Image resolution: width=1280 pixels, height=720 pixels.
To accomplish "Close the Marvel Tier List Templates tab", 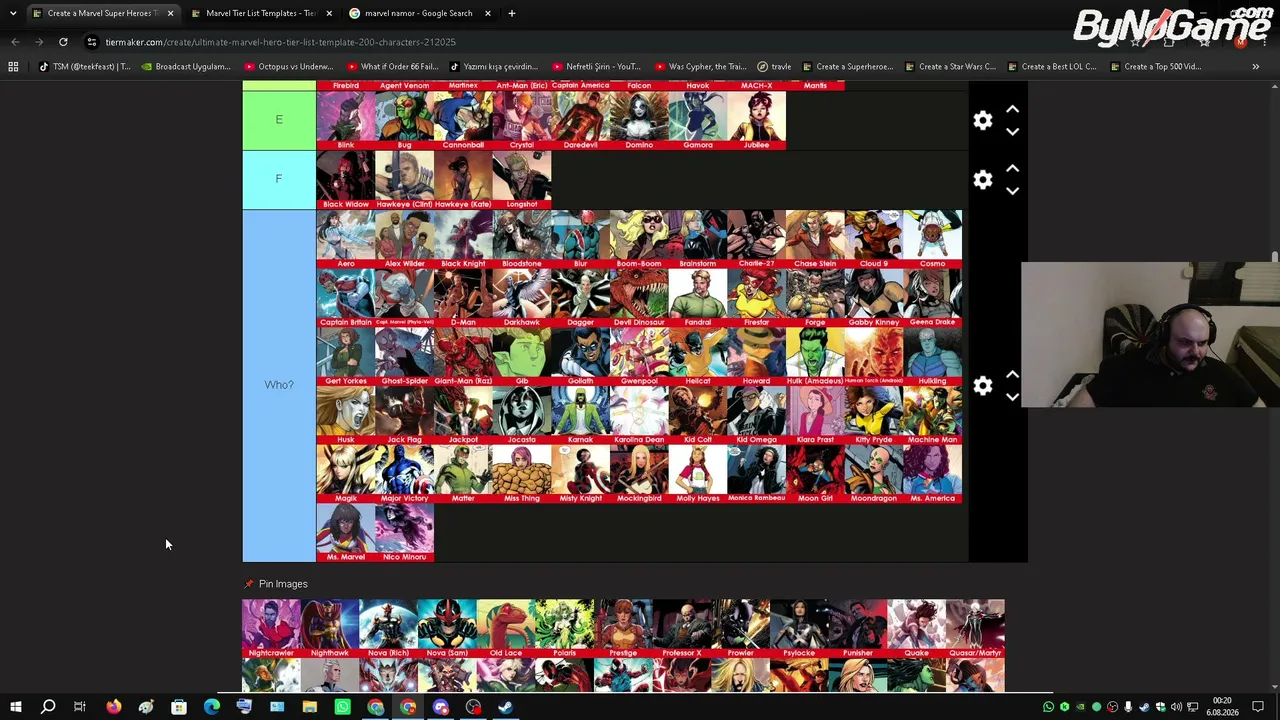I will coord(329,13).
